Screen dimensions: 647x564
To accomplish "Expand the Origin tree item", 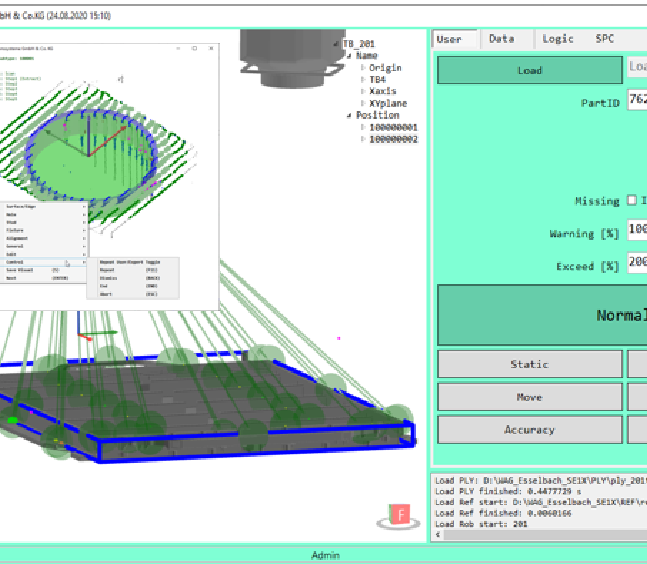I will [x=362, y=68].
